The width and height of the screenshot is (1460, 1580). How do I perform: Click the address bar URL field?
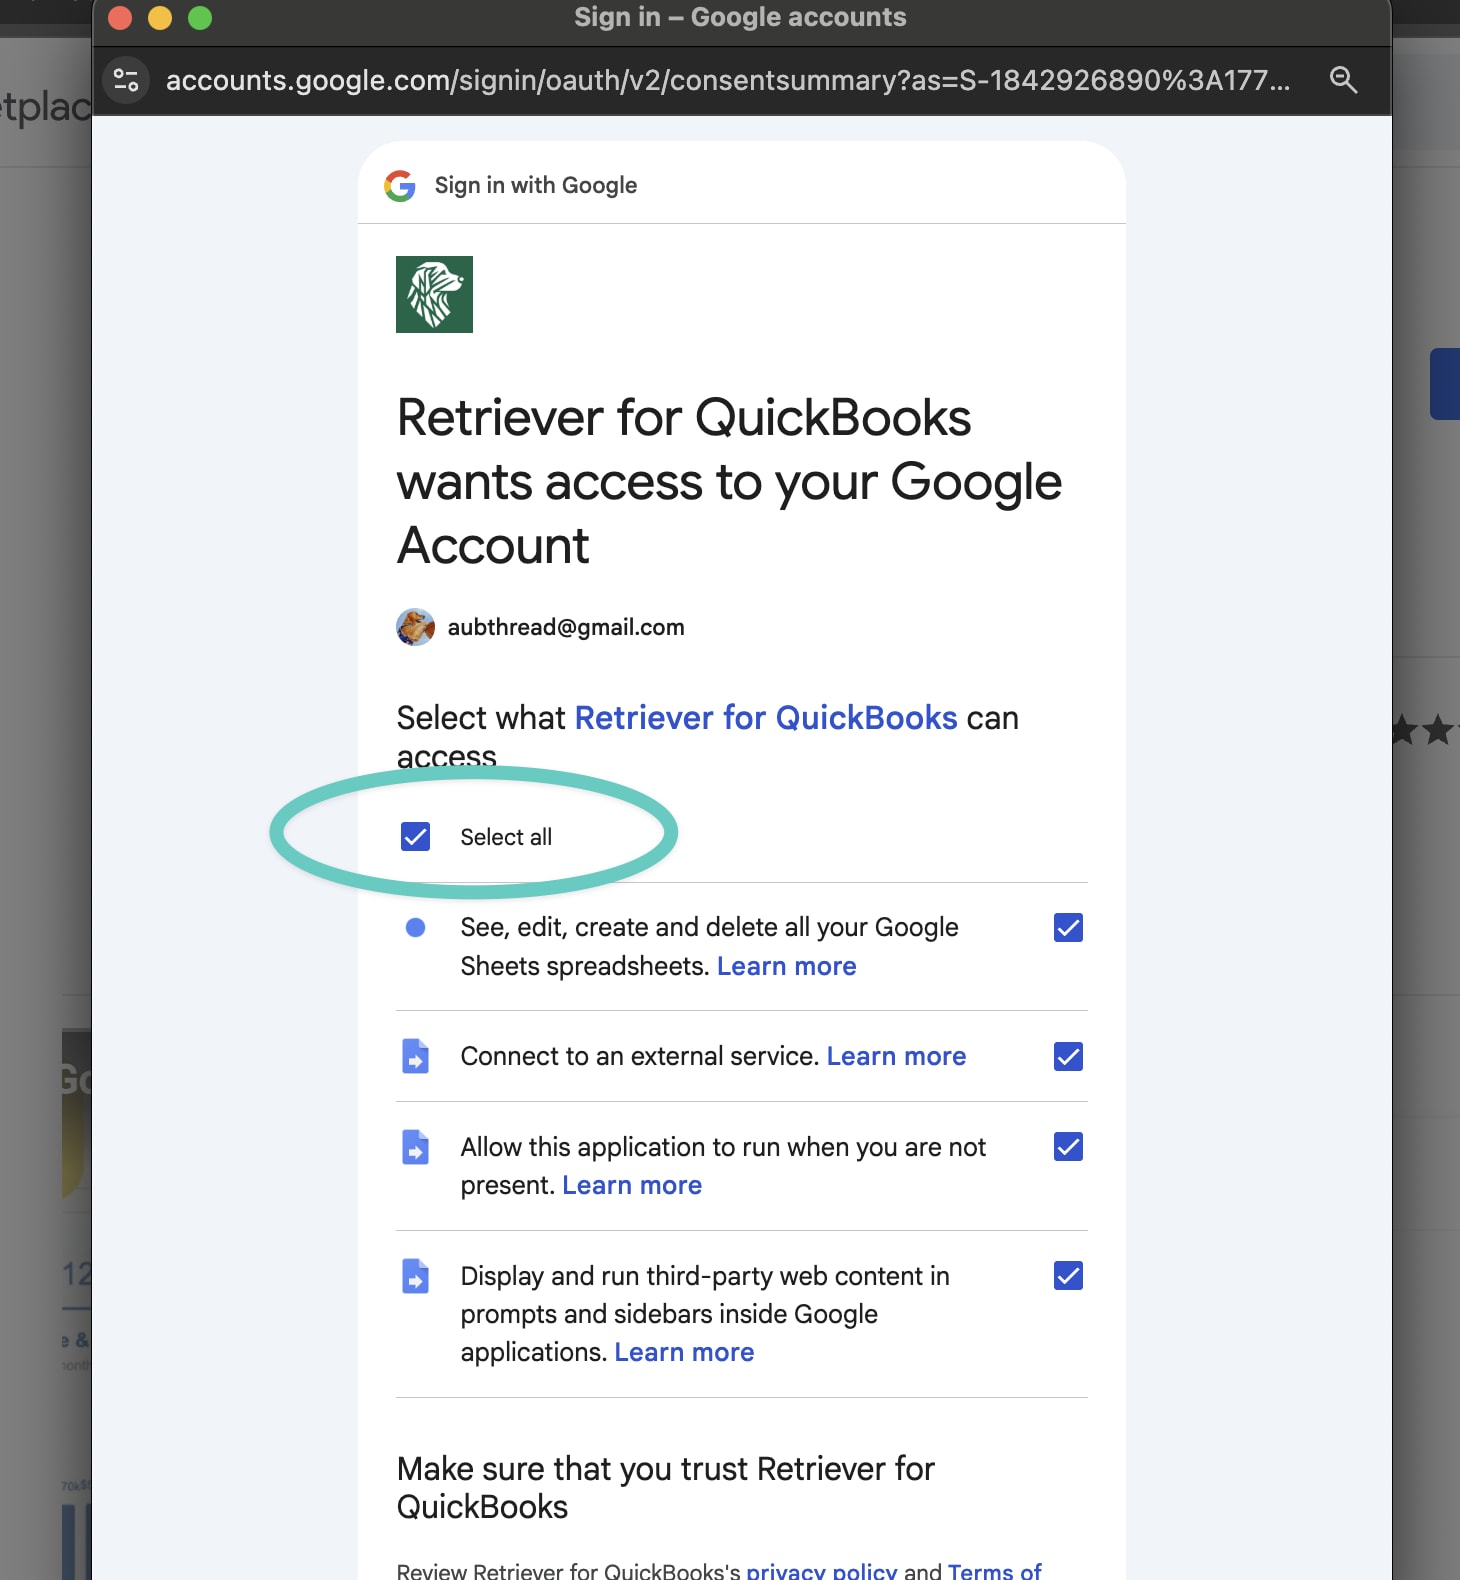coord(728,80)
